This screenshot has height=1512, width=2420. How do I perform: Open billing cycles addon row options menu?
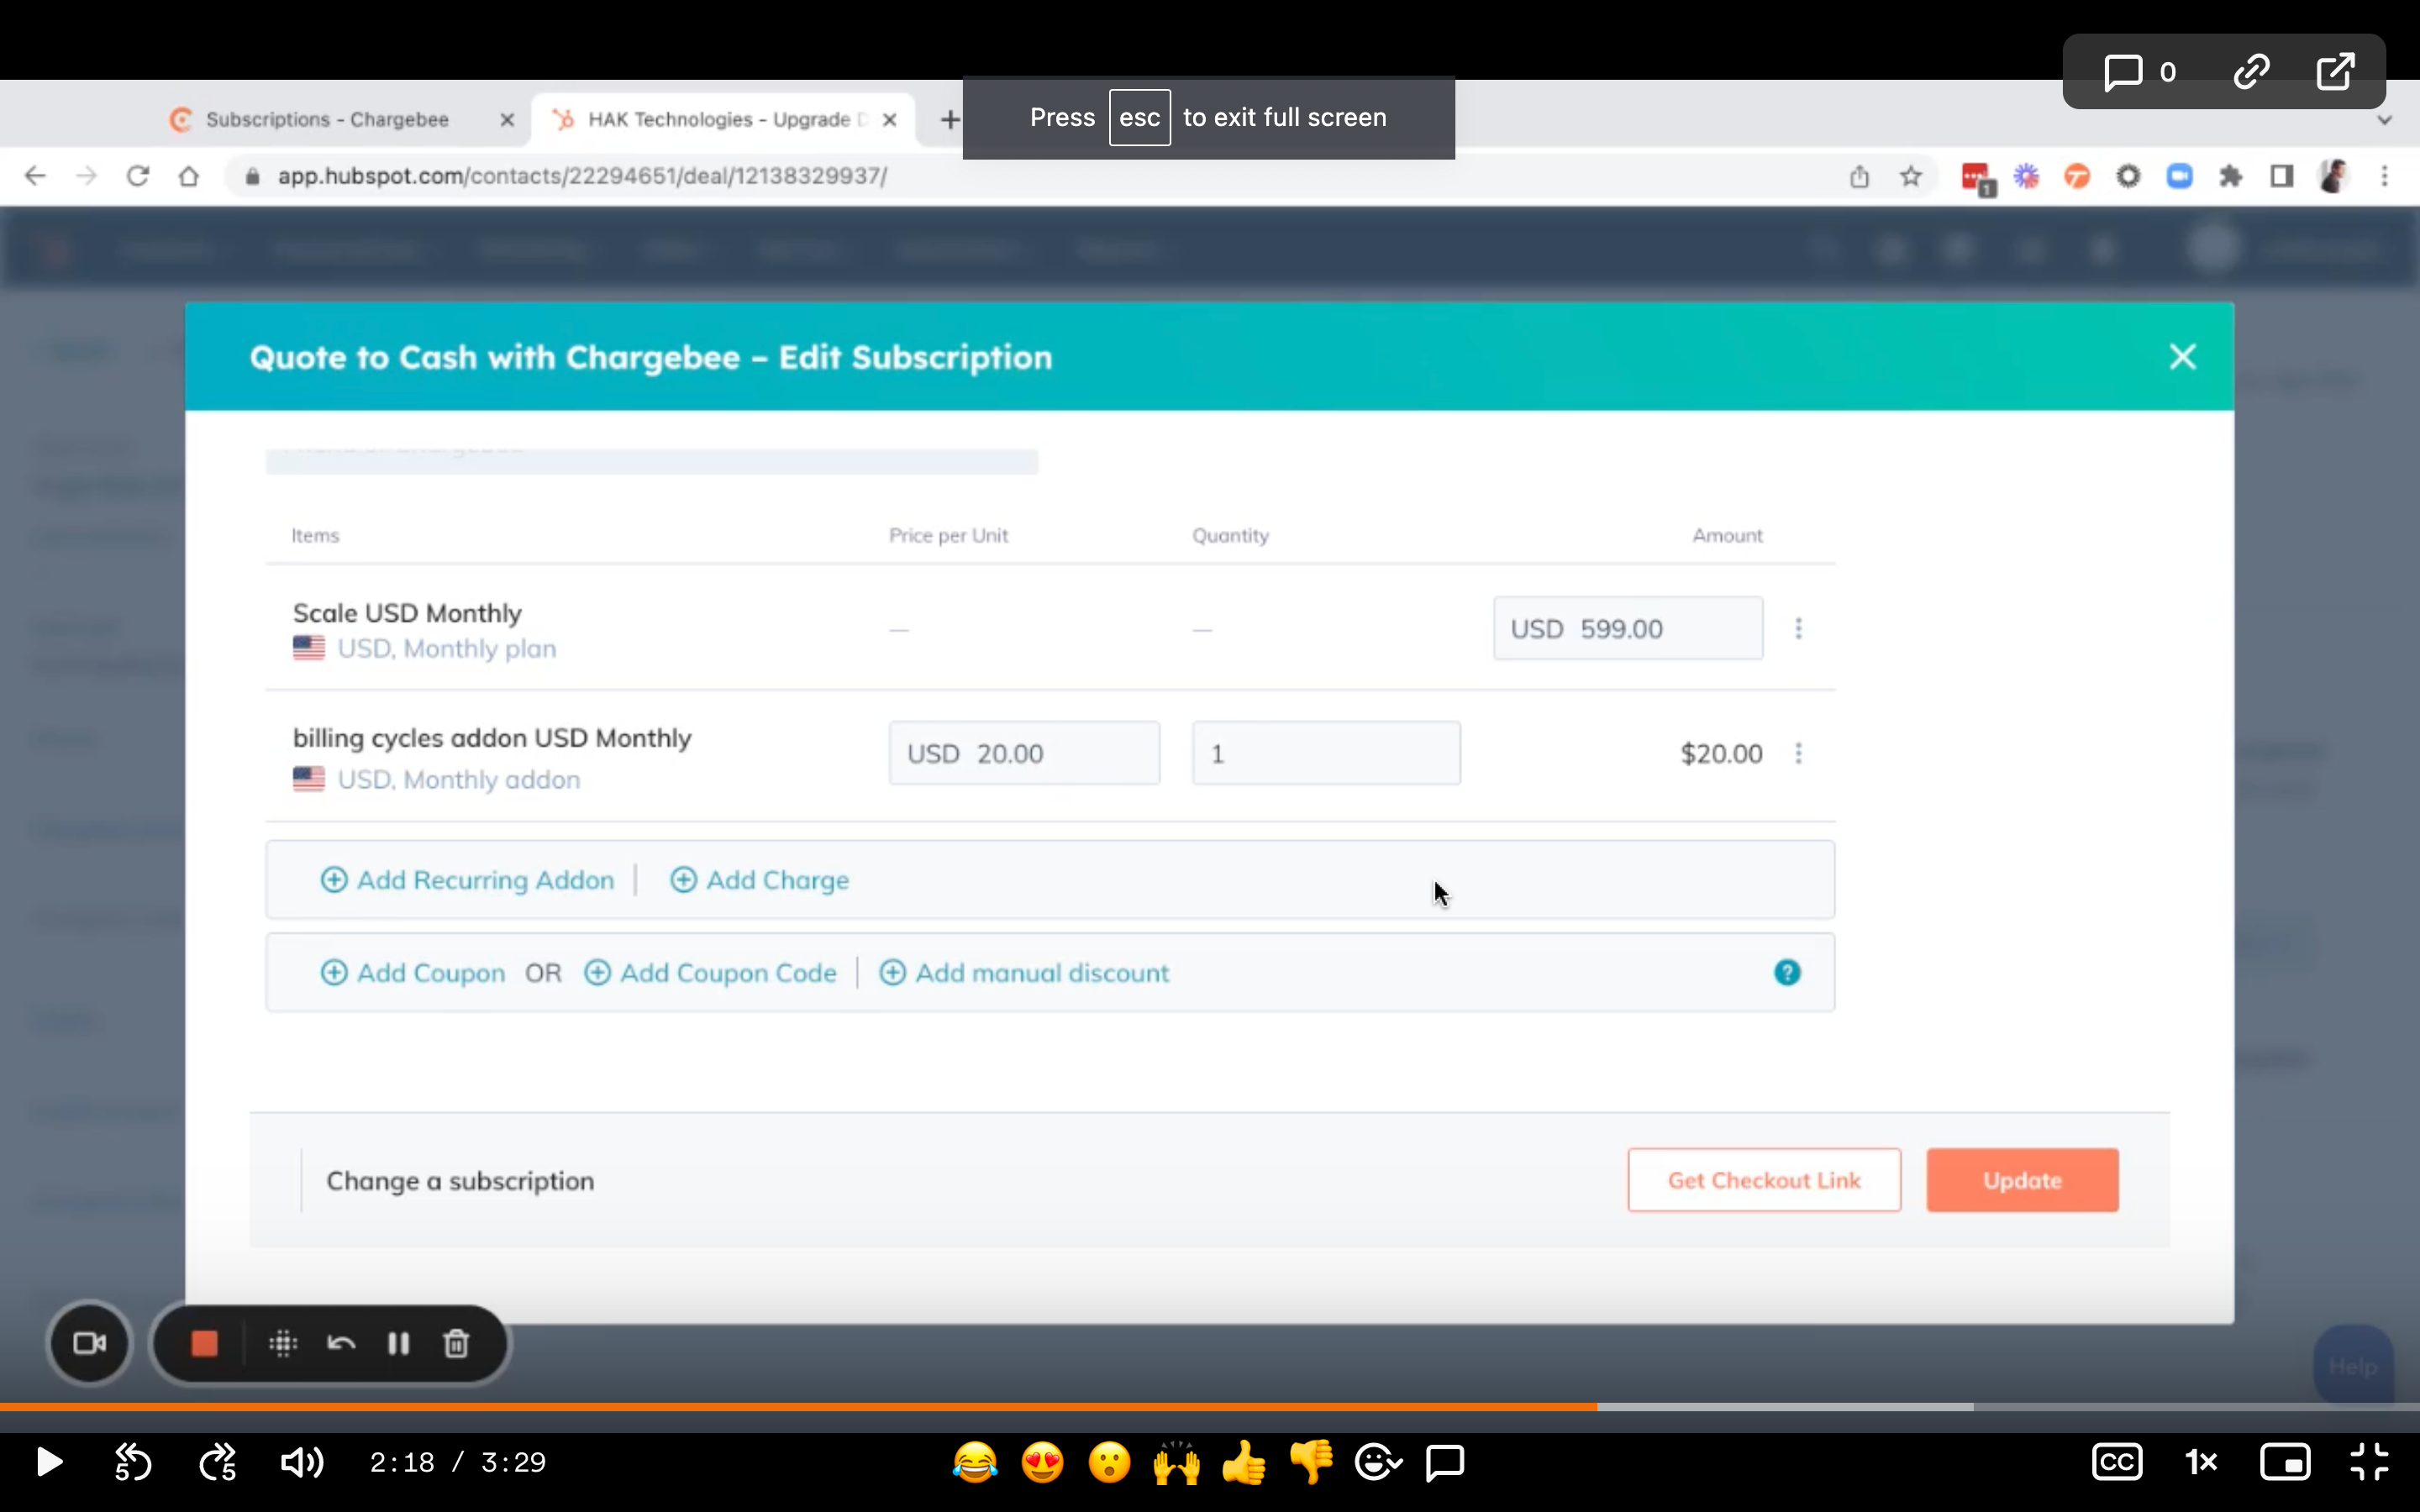click(1798, 753)
